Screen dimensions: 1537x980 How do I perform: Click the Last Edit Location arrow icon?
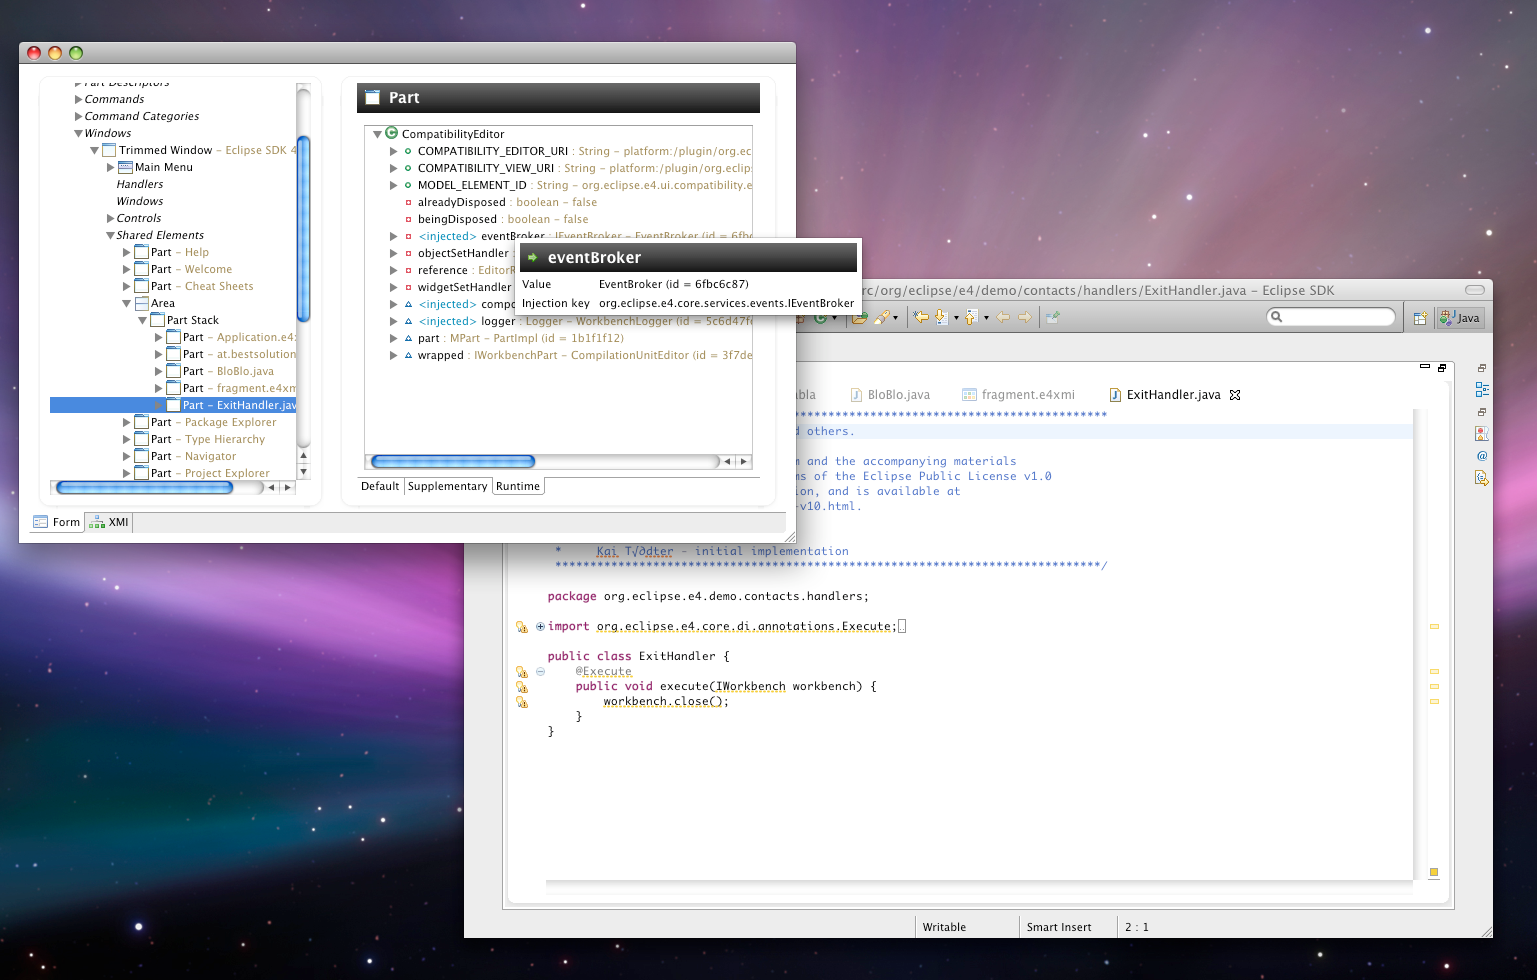tap(920, 318)
